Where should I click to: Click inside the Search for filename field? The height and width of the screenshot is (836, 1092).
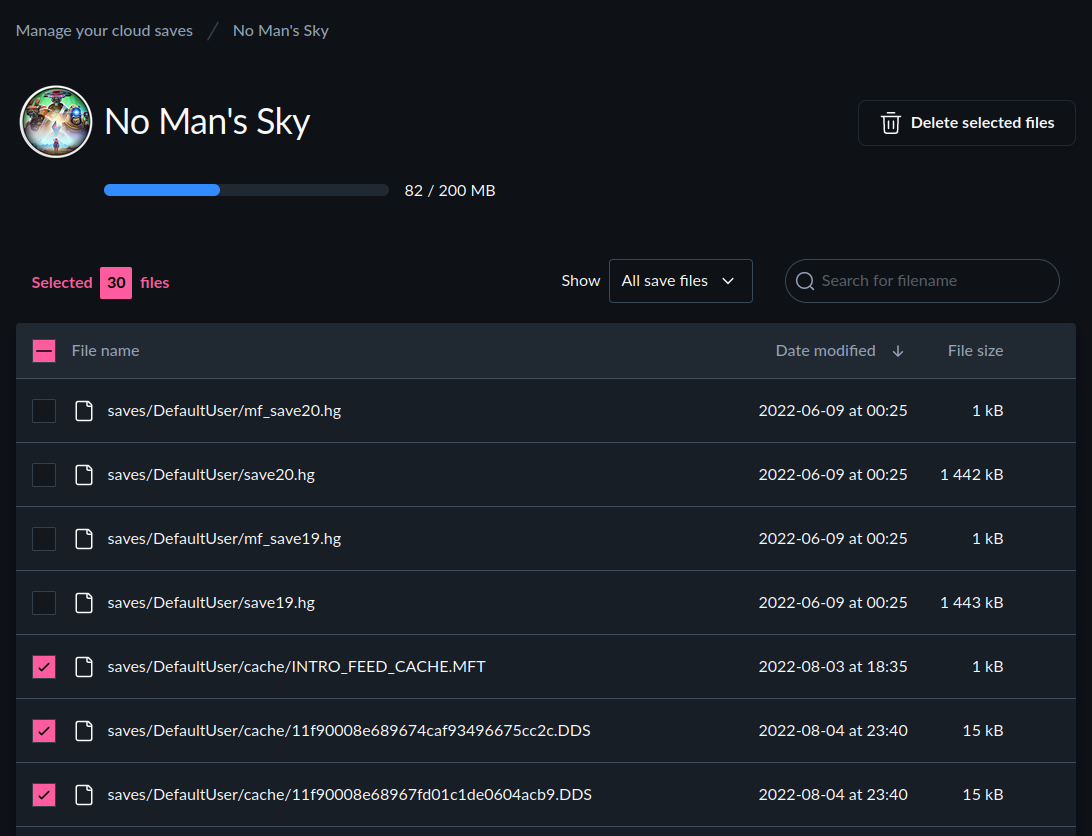click(x=920, y=281)
